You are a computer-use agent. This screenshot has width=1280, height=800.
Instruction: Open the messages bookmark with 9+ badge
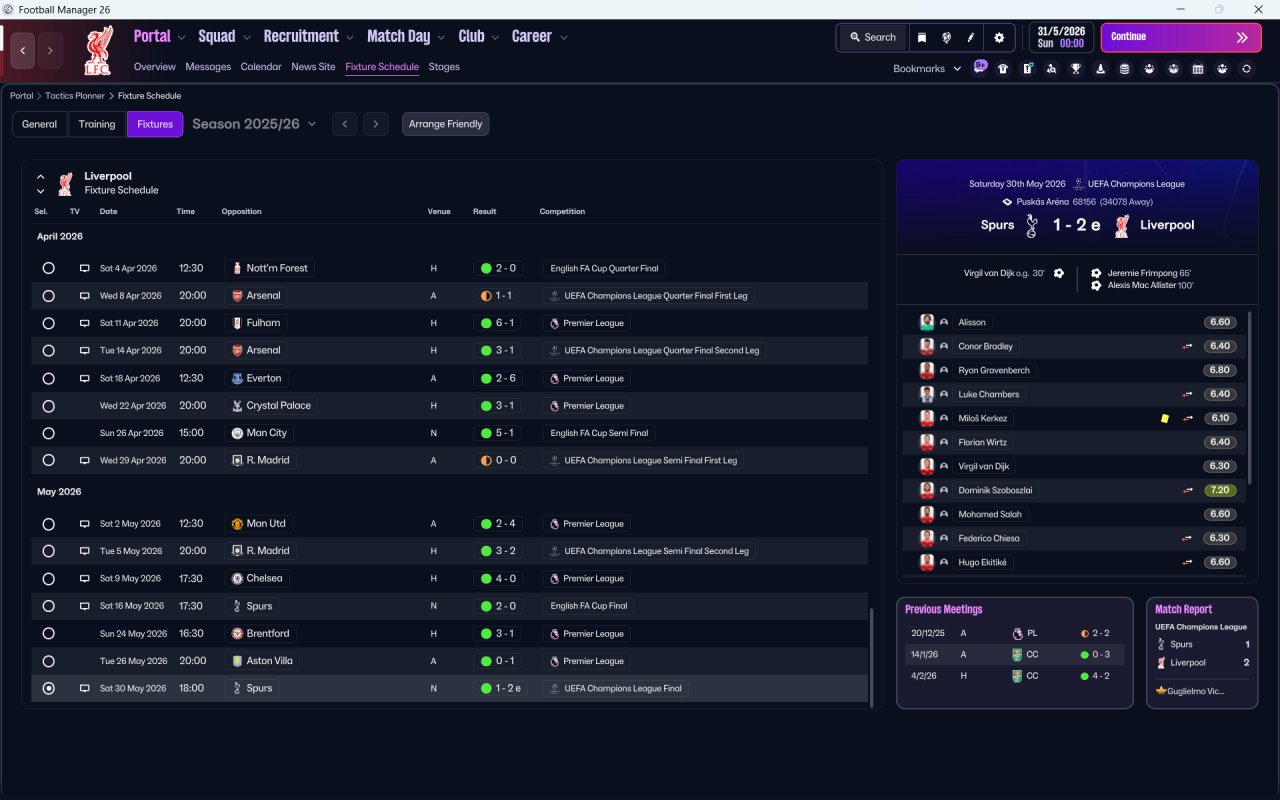tap(980, 68)
